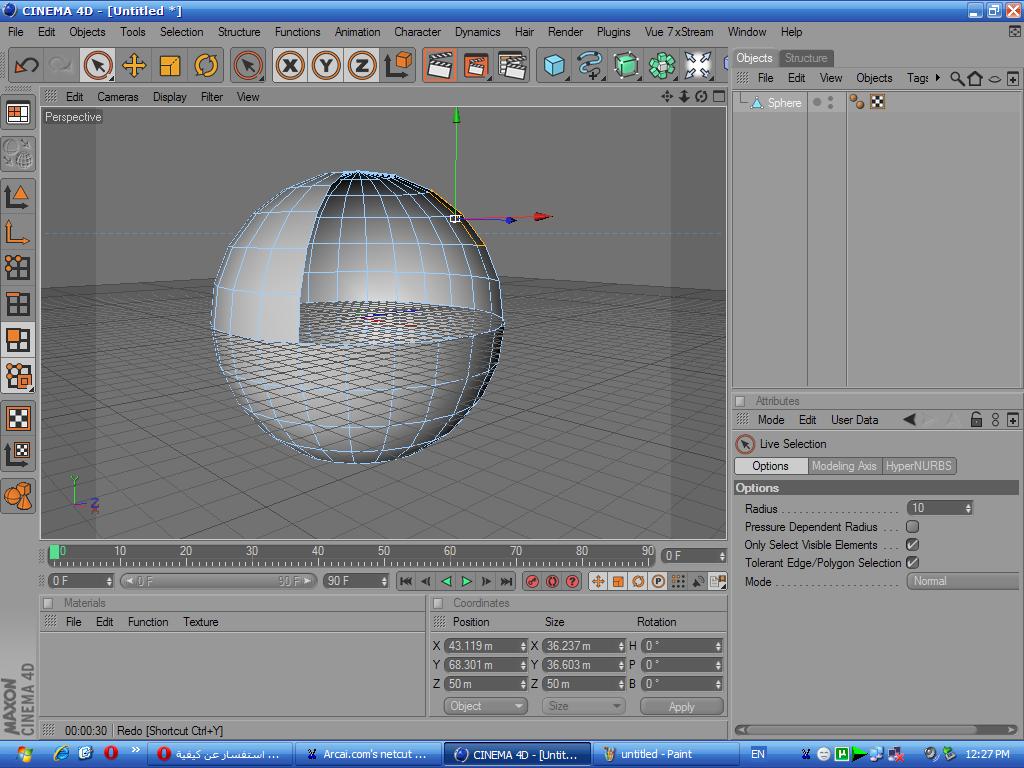Enable Model tool mode
Screen dimensions: 1024x768
[18, 197]
